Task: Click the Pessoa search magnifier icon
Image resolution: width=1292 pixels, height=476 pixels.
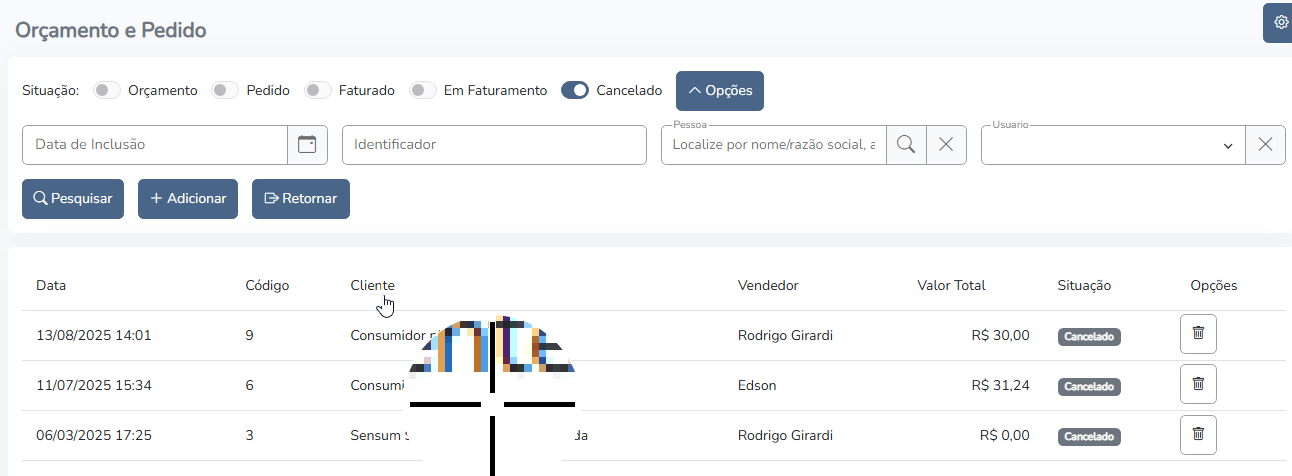Action: pyautogui.click(x=906, y=145)
